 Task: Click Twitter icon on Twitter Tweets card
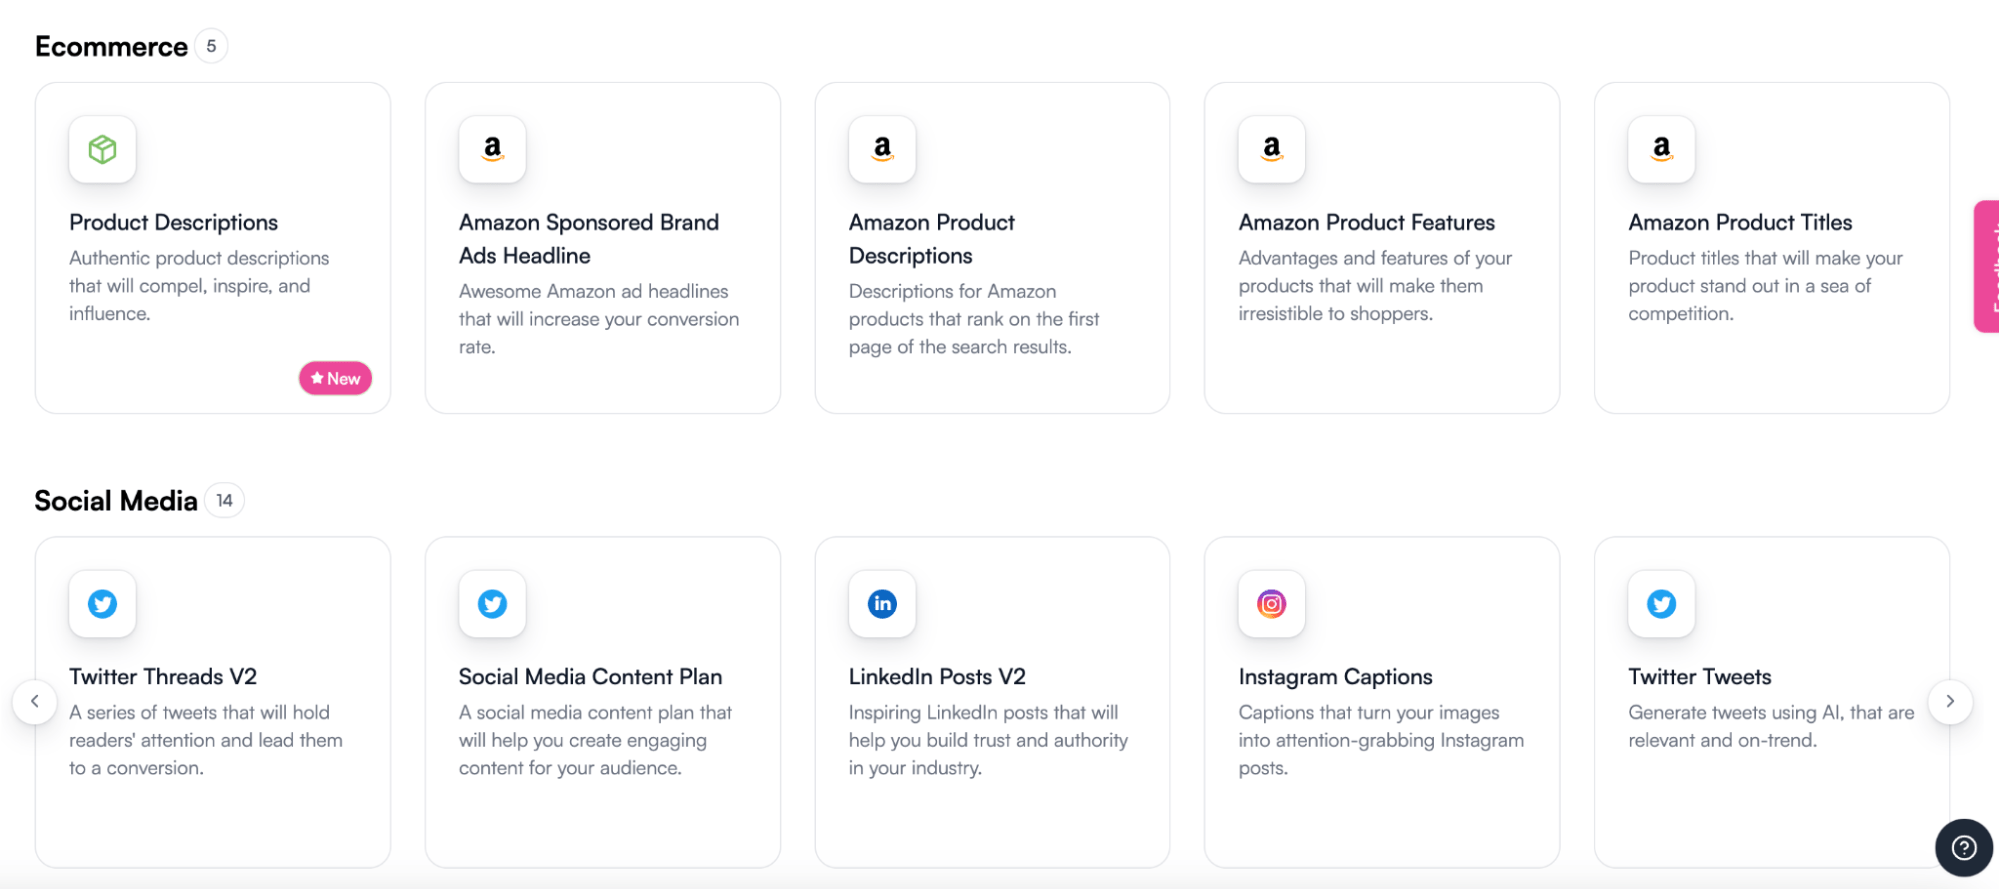coord(1661,604)
